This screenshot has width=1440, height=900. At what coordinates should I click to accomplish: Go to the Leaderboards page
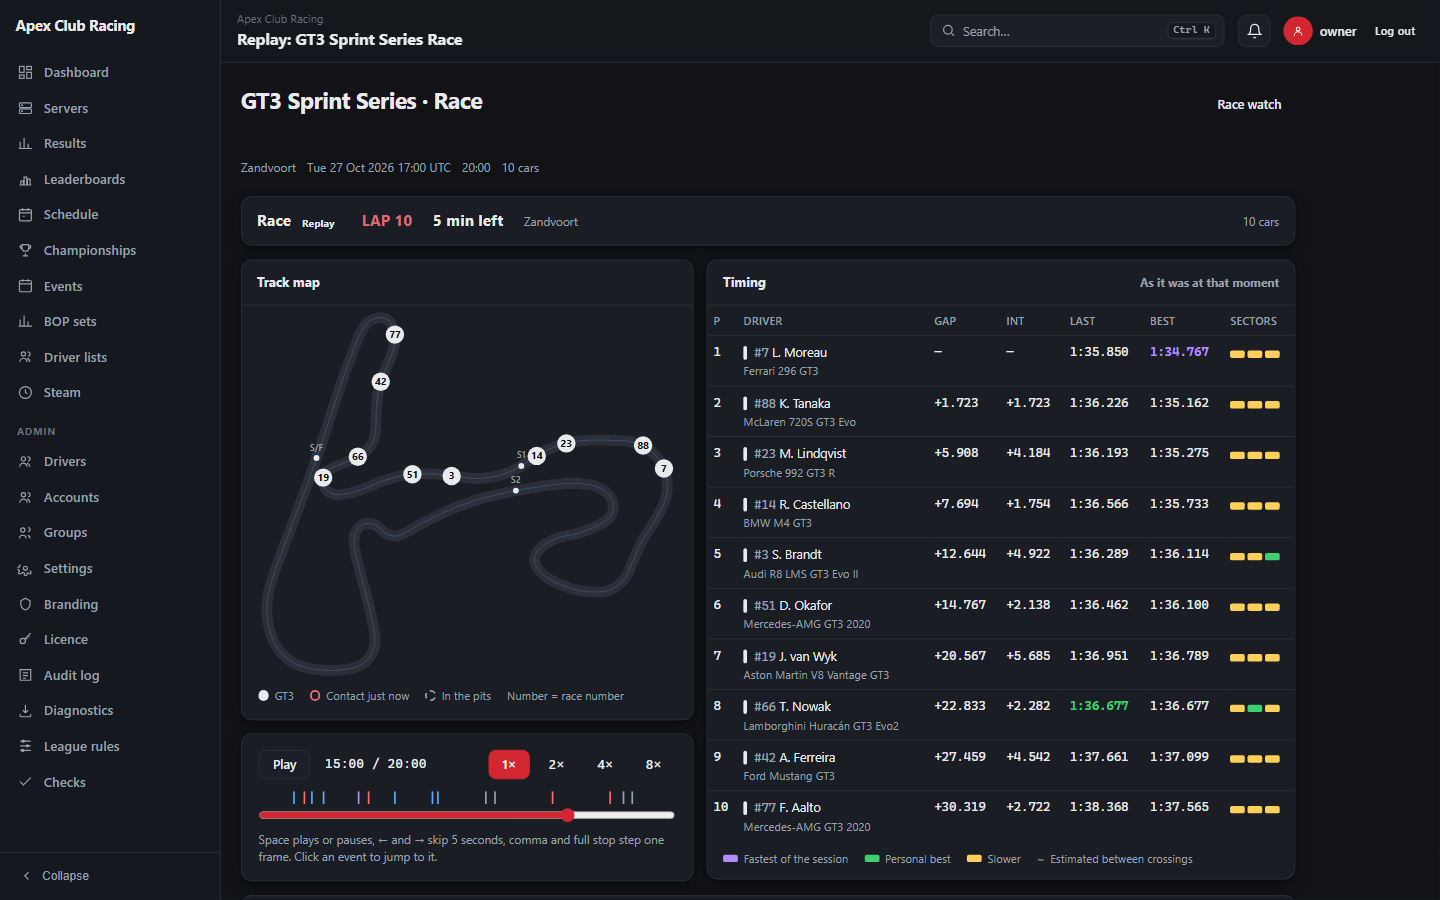(110, 179)
